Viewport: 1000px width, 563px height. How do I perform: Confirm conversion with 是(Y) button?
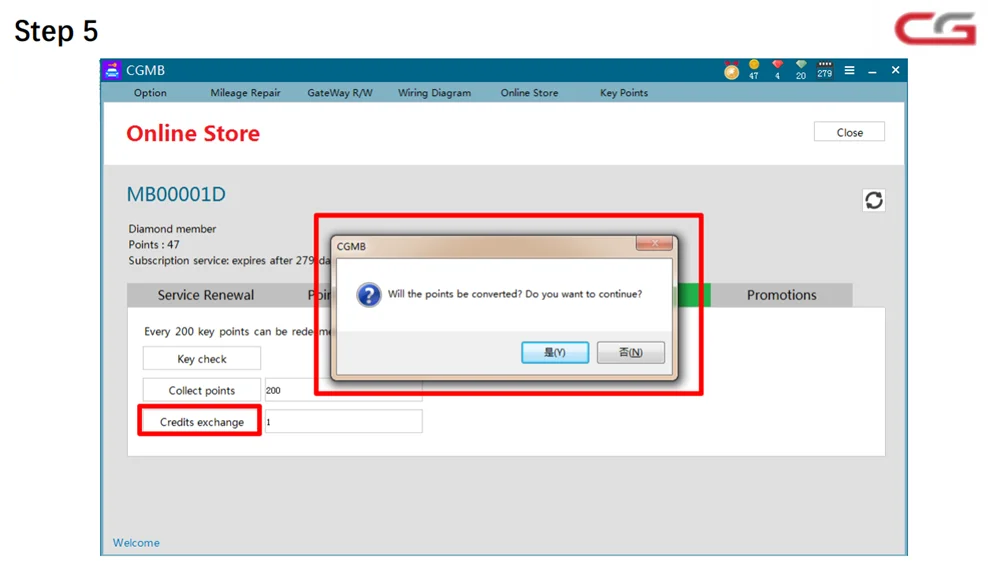point(555,353)
